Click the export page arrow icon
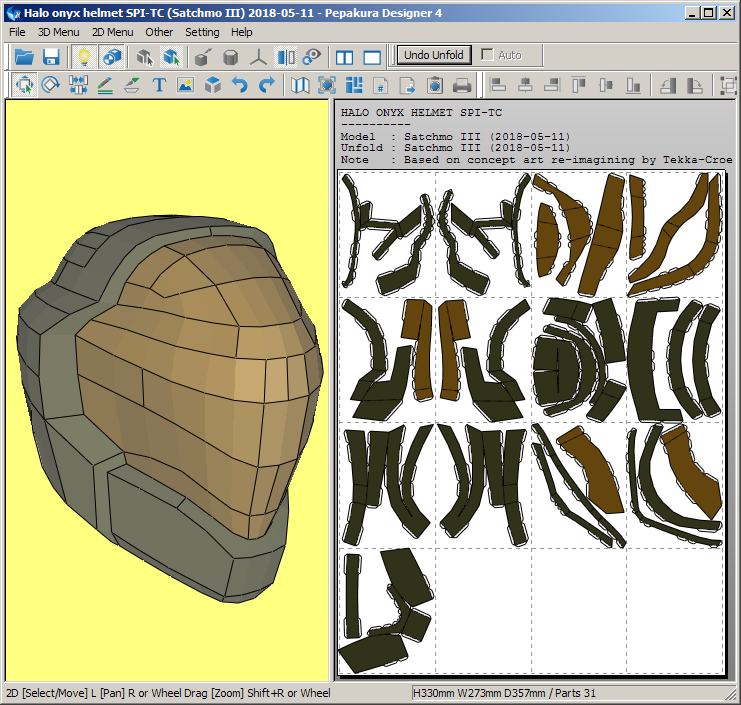The width and height of the screenshot is (741, 705). click(407, 85)
